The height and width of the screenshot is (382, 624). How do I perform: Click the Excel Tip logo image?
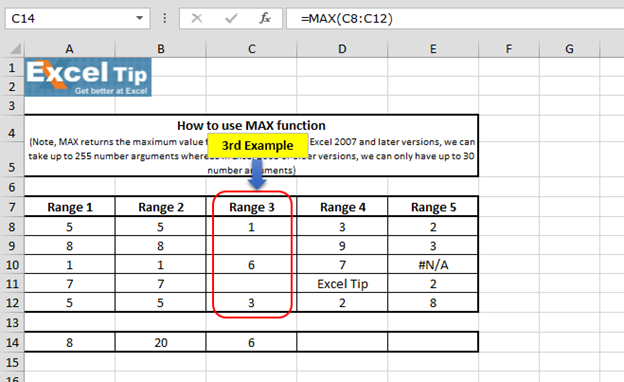pyautogui.click(x=88, y=77)
